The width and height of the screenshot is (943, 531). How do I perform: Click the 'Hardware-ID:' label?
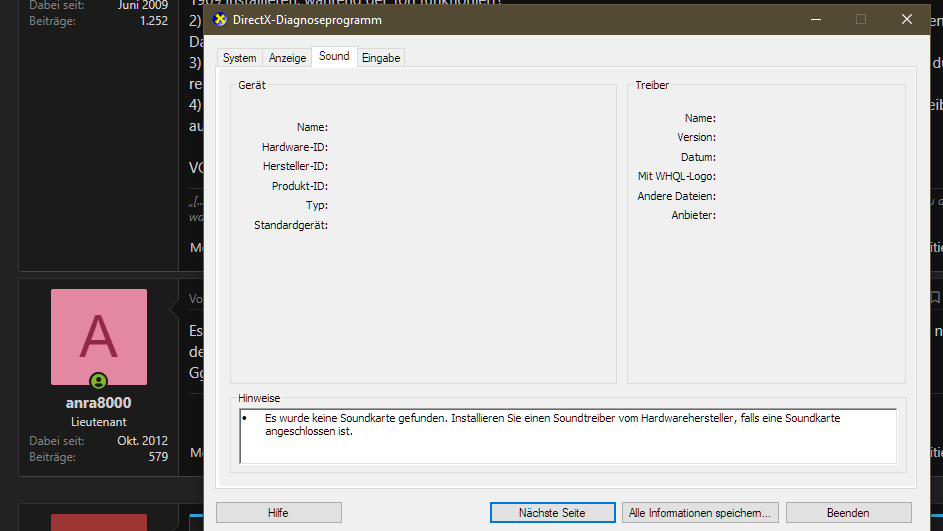point(295,147)
